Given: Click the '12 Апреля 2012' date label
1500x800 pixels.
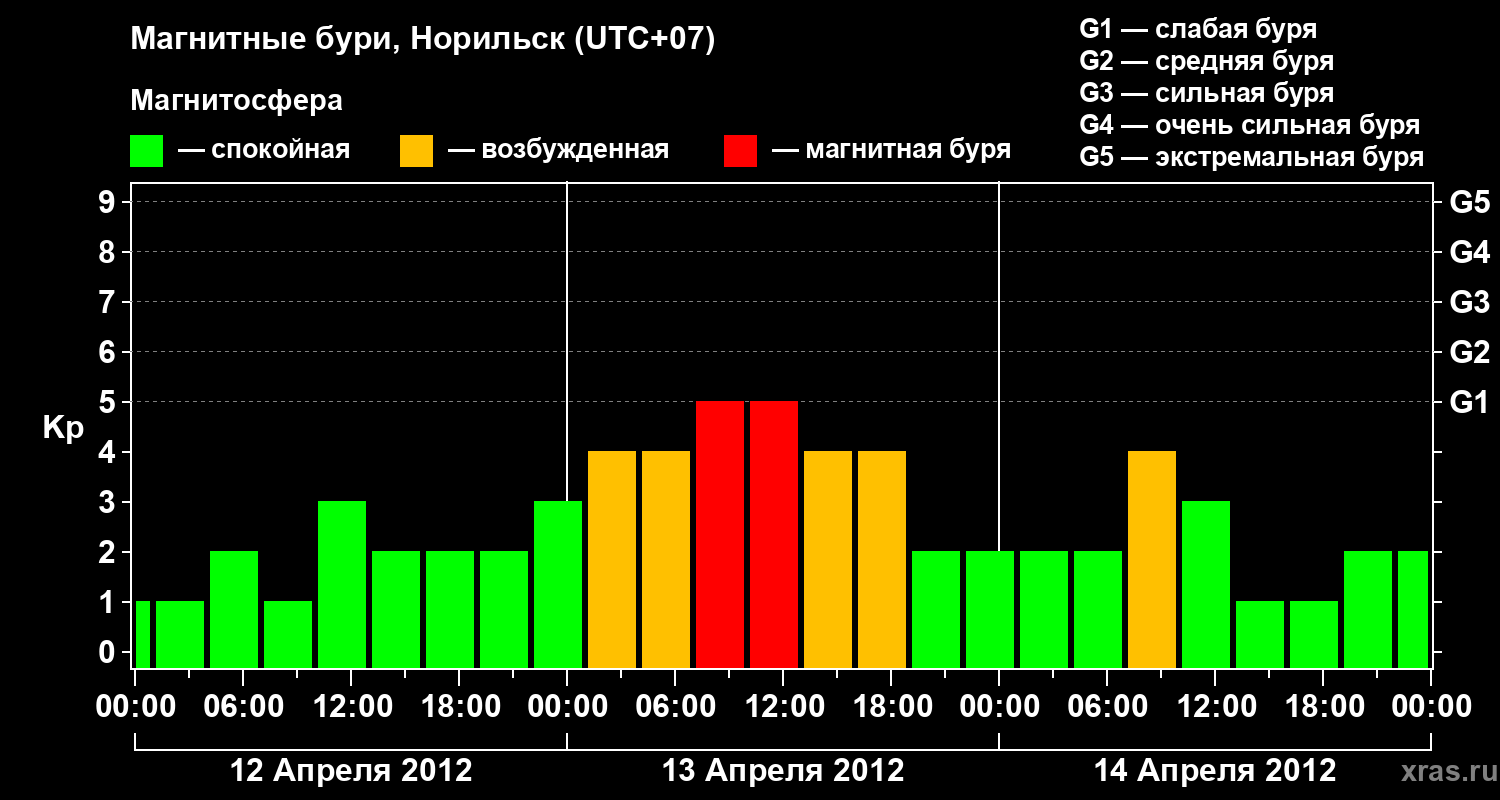Looking at the screenshot, I should (x=351, y=771).
